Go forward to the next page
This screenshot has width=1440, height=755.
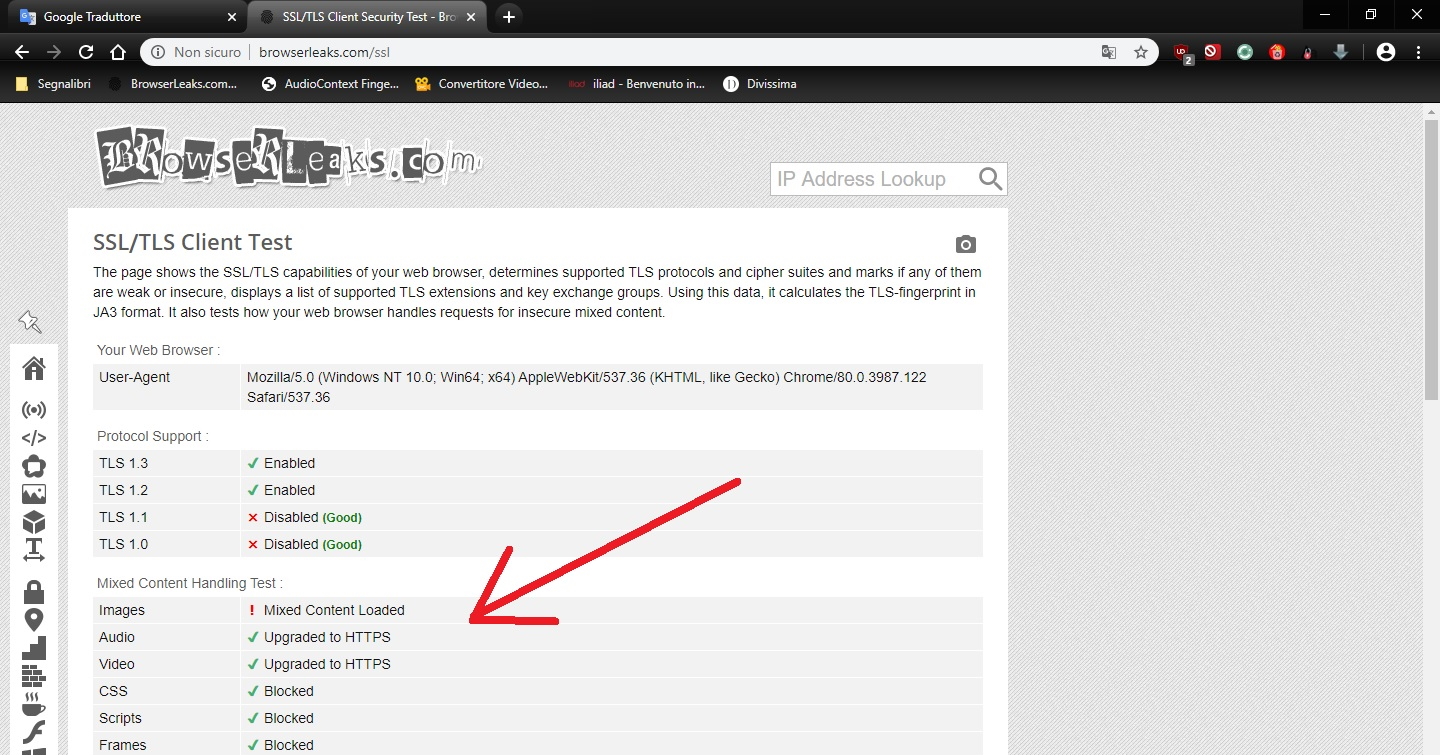54,52
